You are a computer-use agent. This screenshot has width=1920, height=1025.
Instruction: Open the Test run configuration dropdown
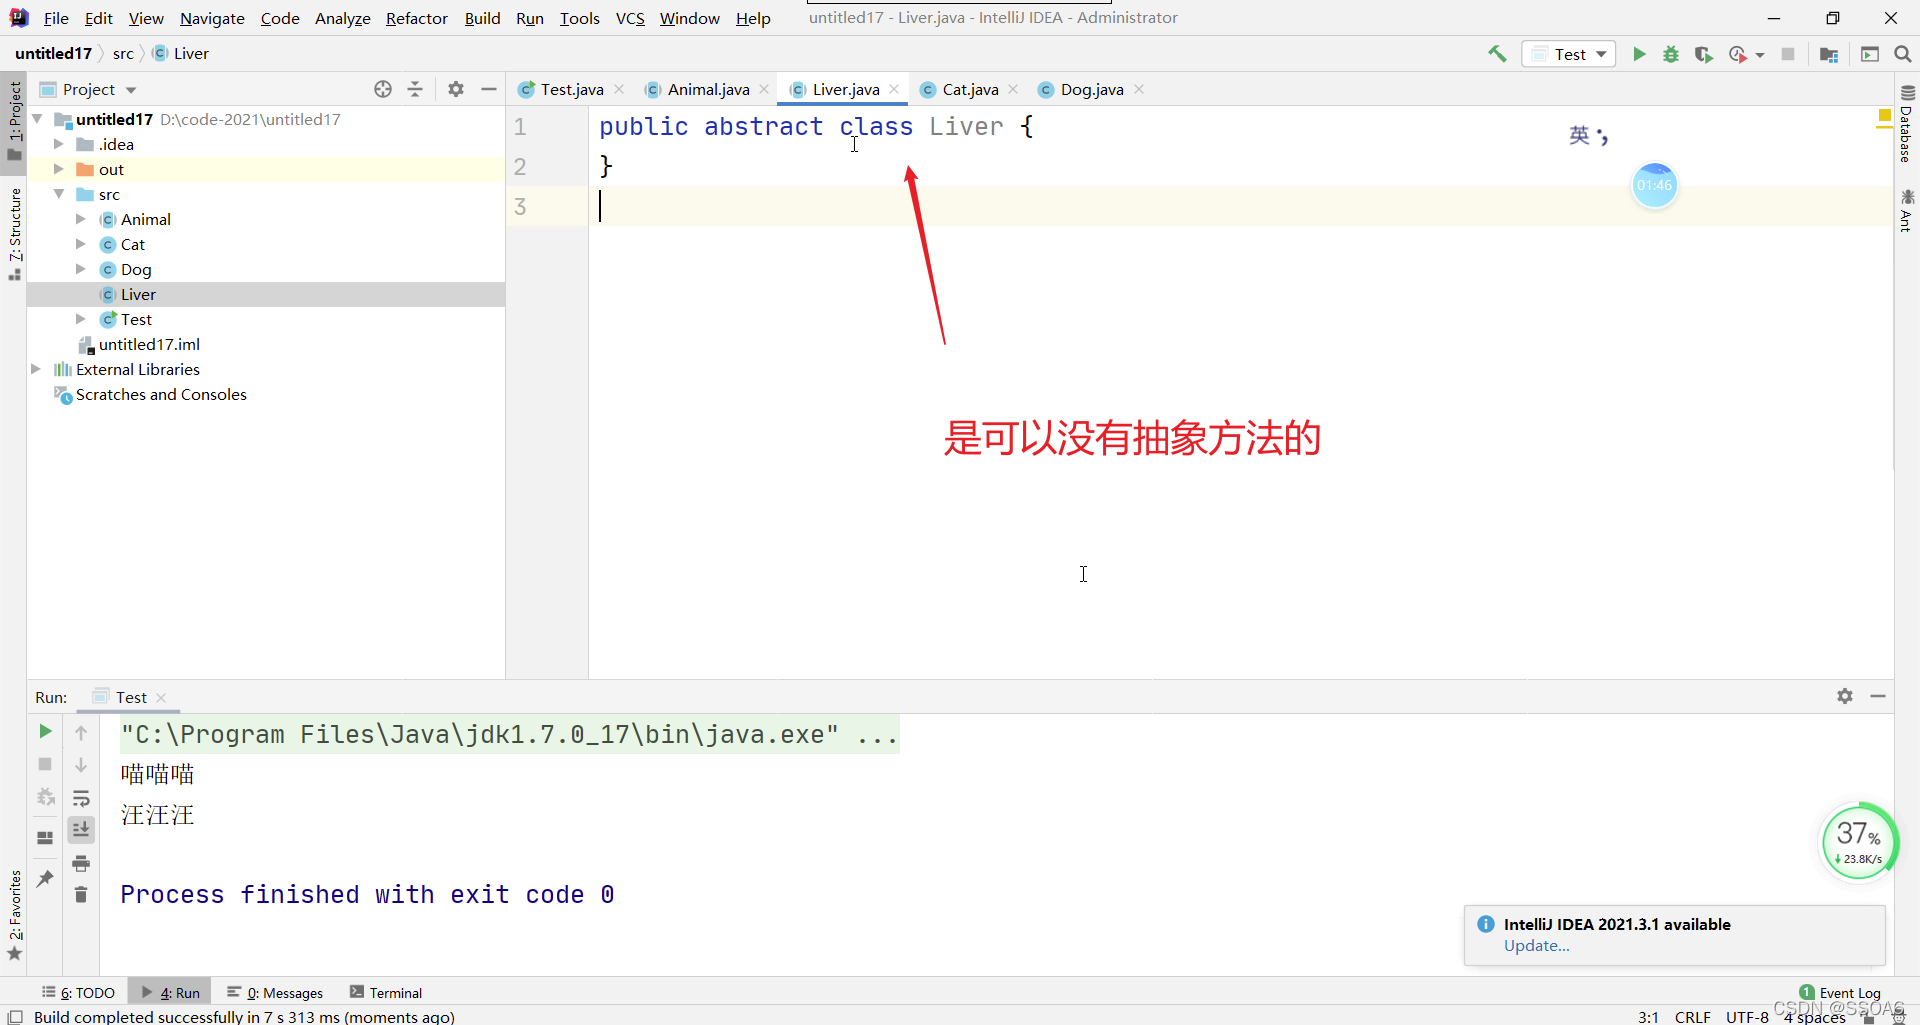pos(1569,54)
